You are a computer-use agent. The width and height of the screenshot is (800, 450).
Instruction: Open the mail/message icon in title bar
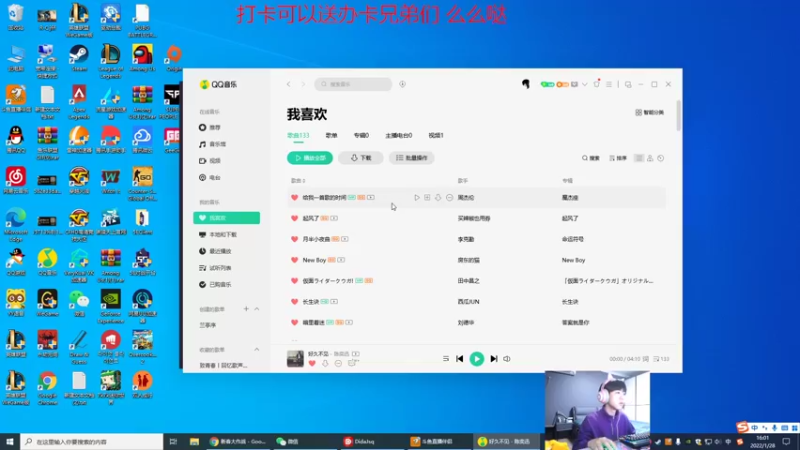pyautogui.click(x=574, y=84)
